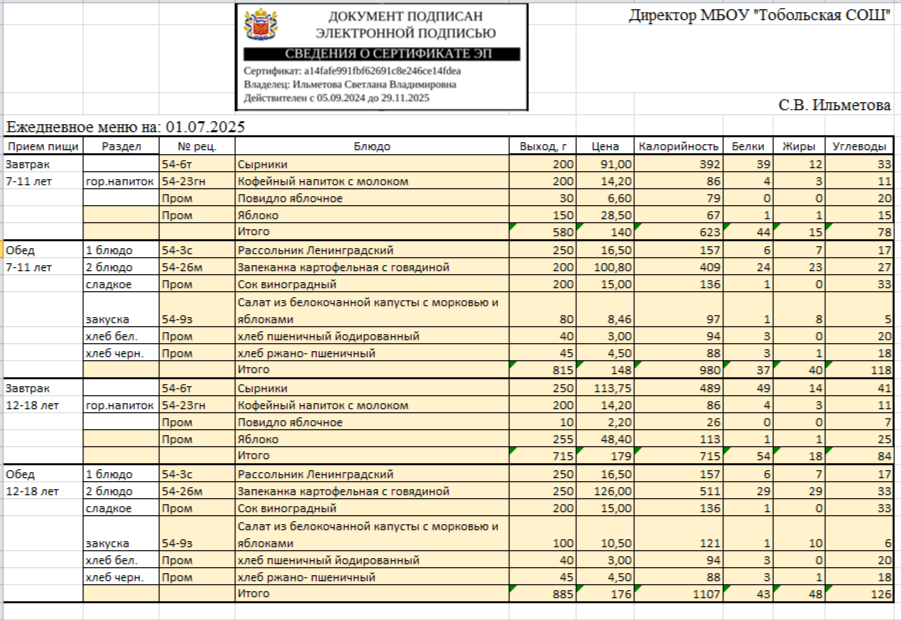Select the total output cell '885'

pyautogui.click(x=542, y=594)
